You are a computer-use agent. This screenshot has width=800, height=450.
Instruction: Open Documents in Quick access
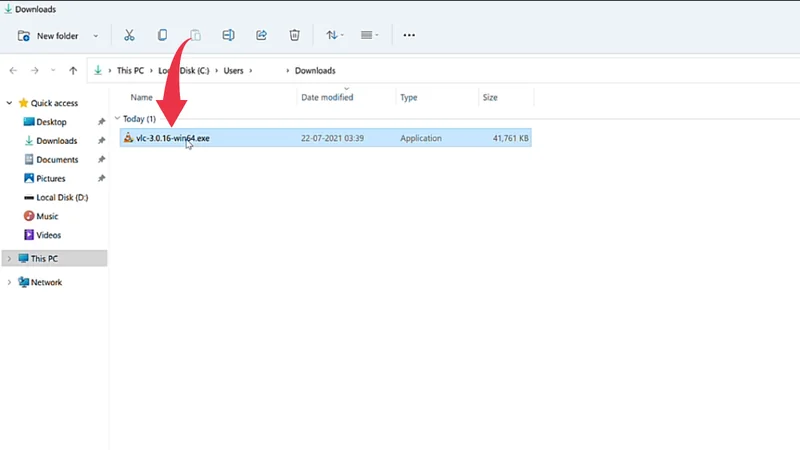(x=57, y=160)
